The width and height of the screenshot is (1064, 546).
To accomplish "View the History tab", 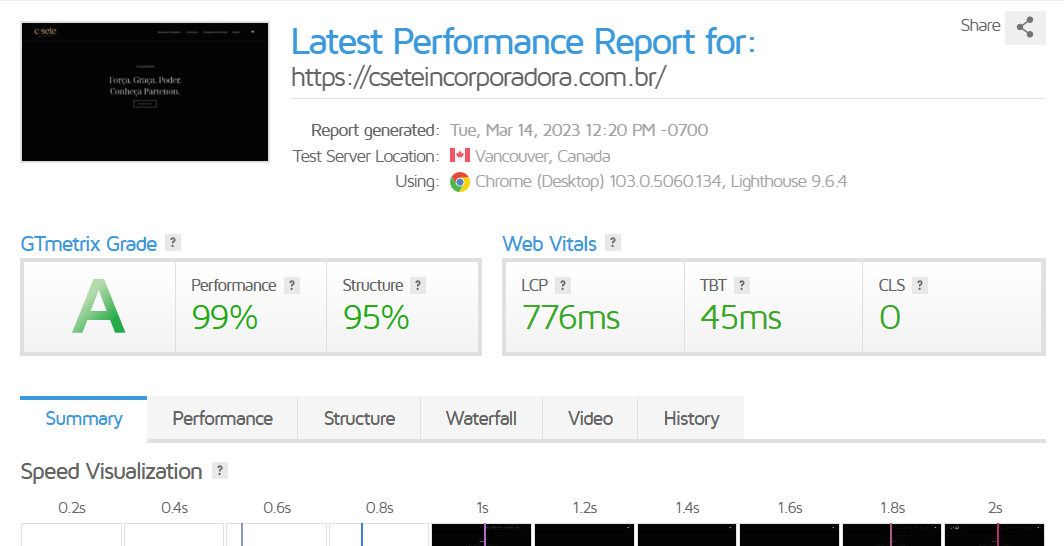I will coord(691,419).
